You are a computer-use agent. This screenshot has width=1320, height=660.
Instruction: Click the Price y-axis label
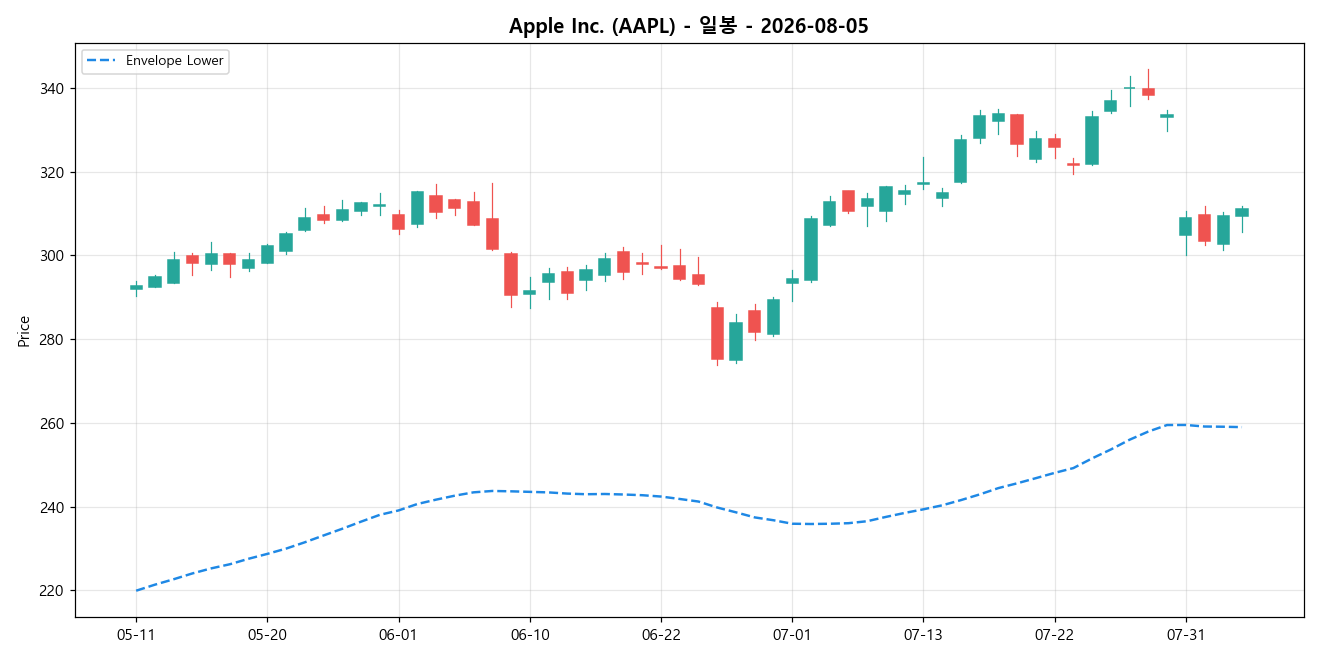tap(24, 331)
